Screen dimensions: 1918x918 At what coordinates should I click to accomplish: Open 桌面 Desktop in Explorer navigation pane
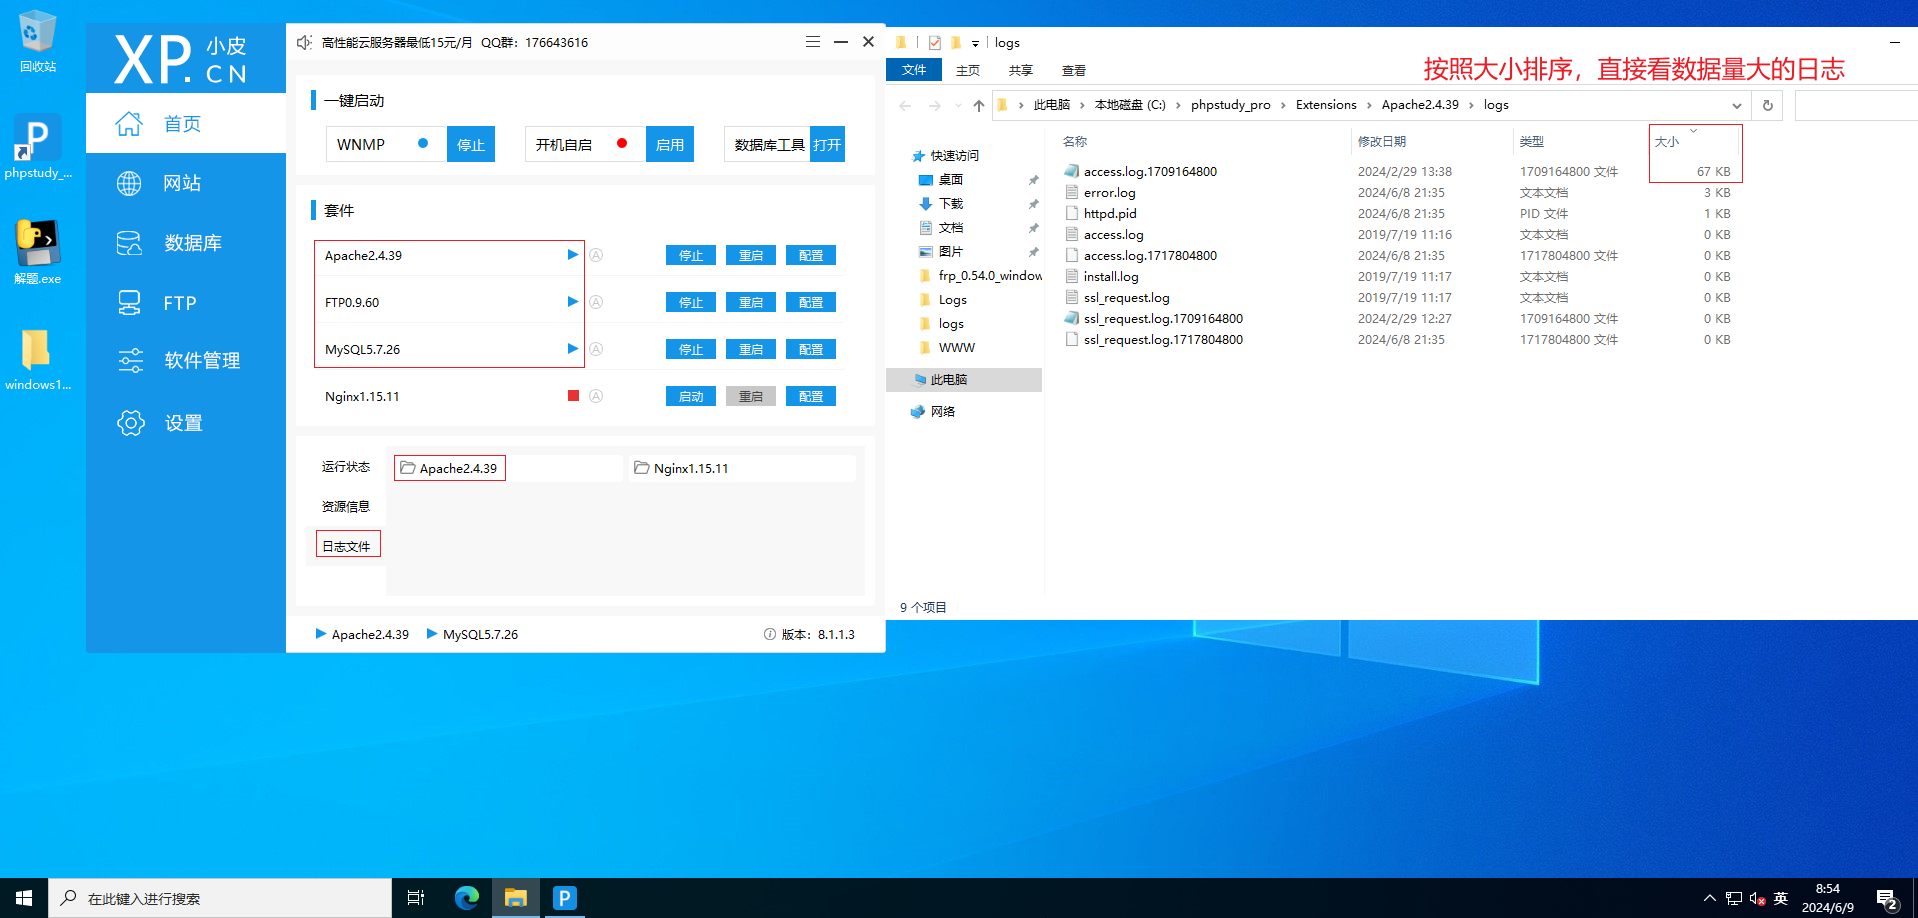tap(950, 179)
